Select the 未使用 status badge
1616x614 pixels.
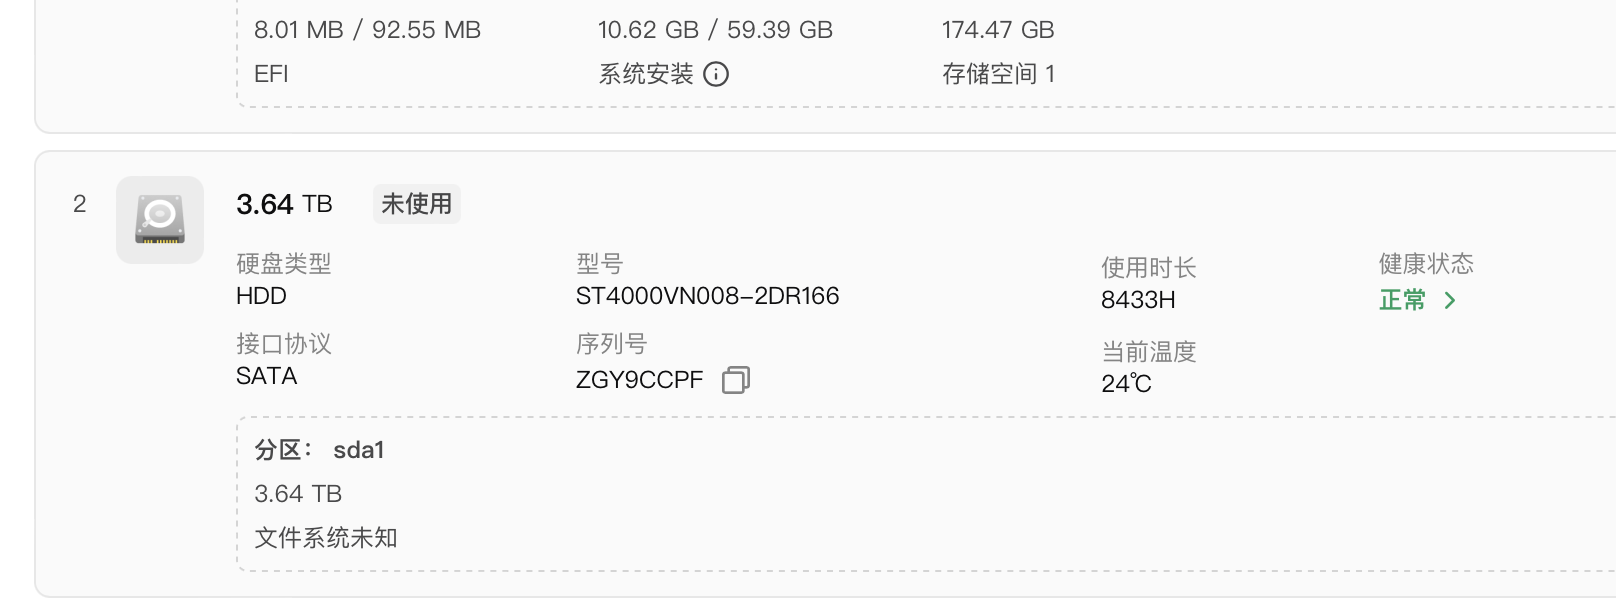tap(417, 203)
